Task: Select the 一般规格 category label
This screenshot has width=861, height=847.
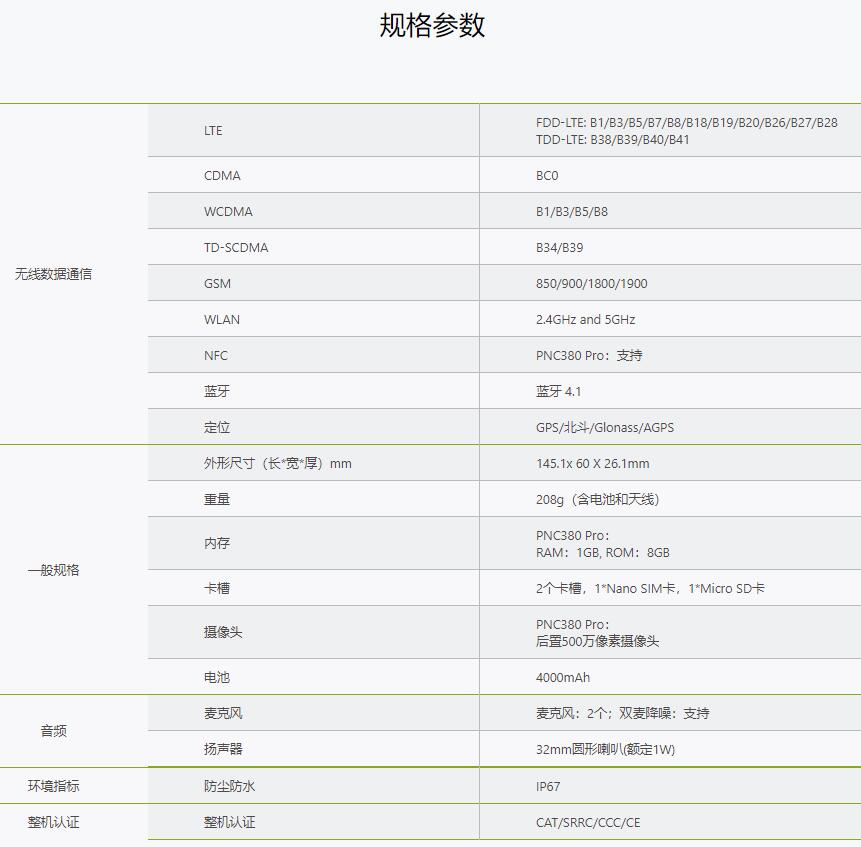Action: tap(53, 570)
